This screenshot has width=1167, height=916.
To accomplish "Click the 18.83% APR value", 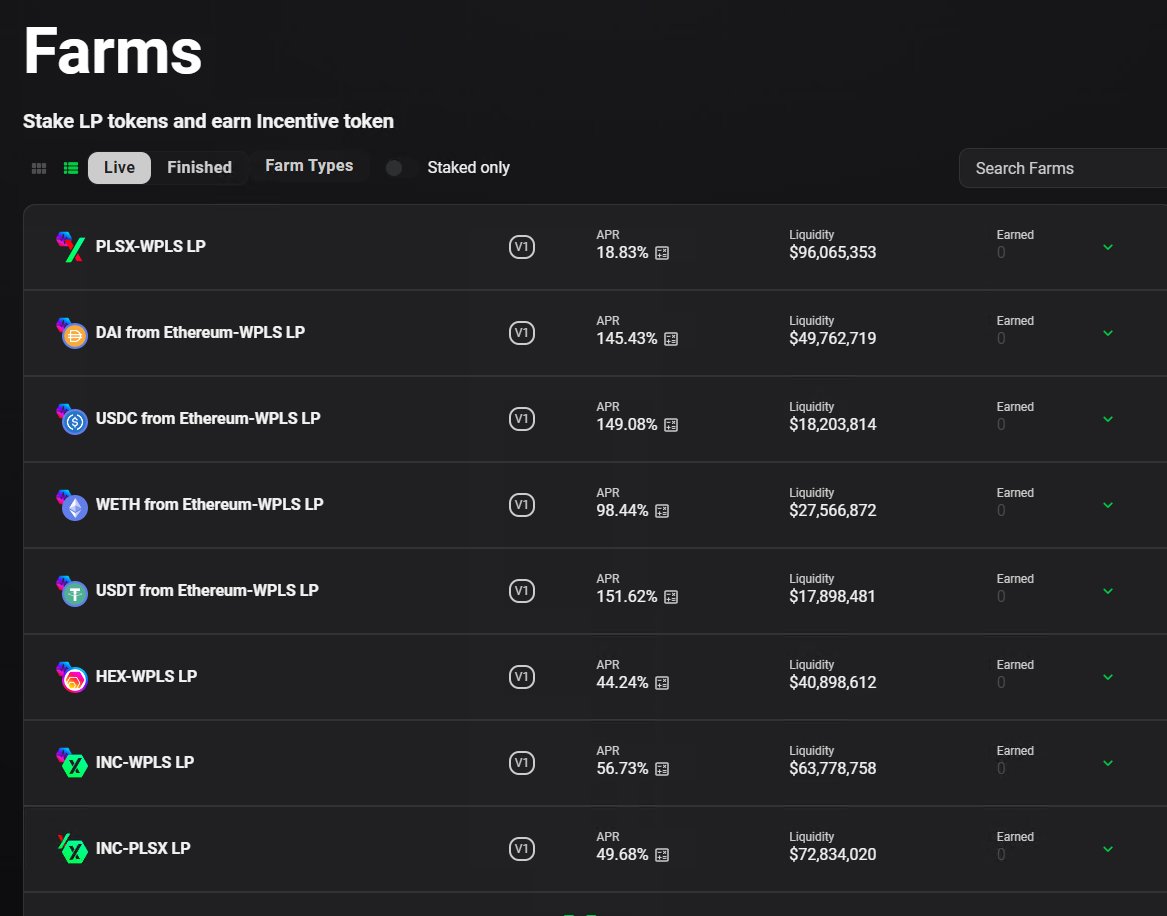I will (x=622, y=253).
